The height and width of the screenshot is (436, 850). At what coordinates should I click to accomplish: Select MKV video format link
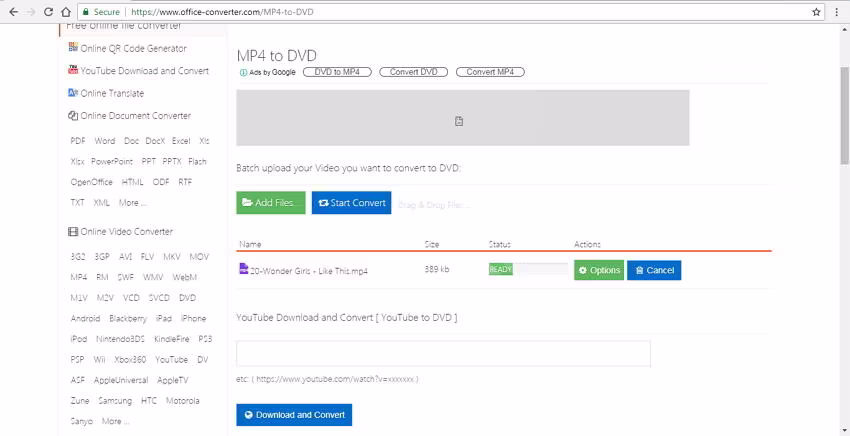pyautogui.click(x=172, y=257)
